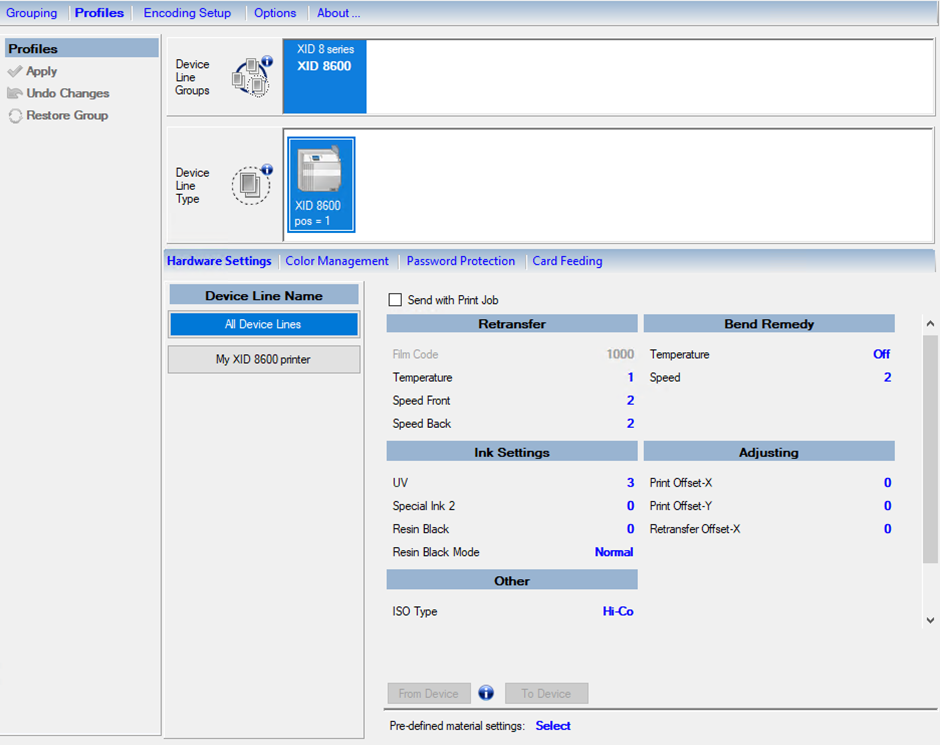Select All Device Lines button
This screenshot has width=940, height=745.
[x=264, y=324]
